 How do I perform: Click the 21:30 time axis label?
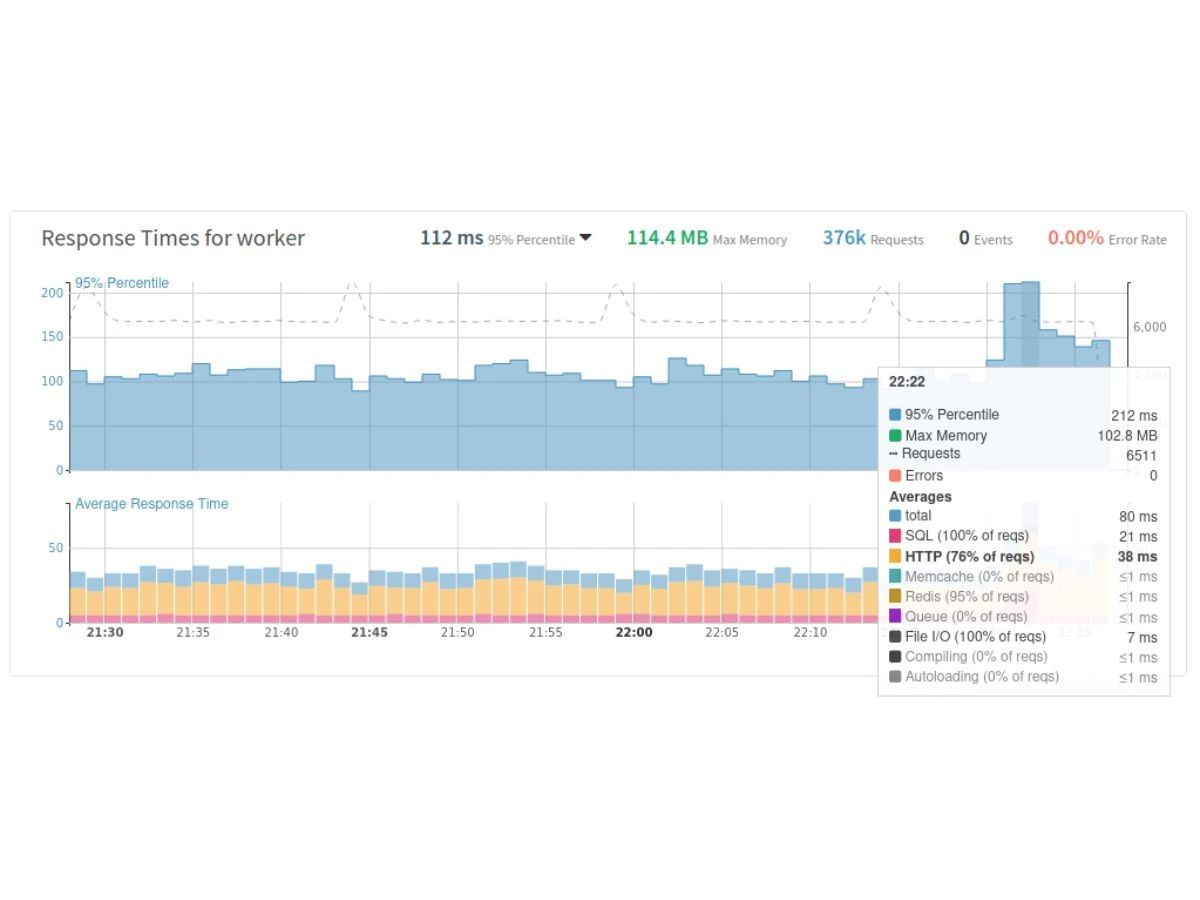pyautogui.click(x=105, y=633)
